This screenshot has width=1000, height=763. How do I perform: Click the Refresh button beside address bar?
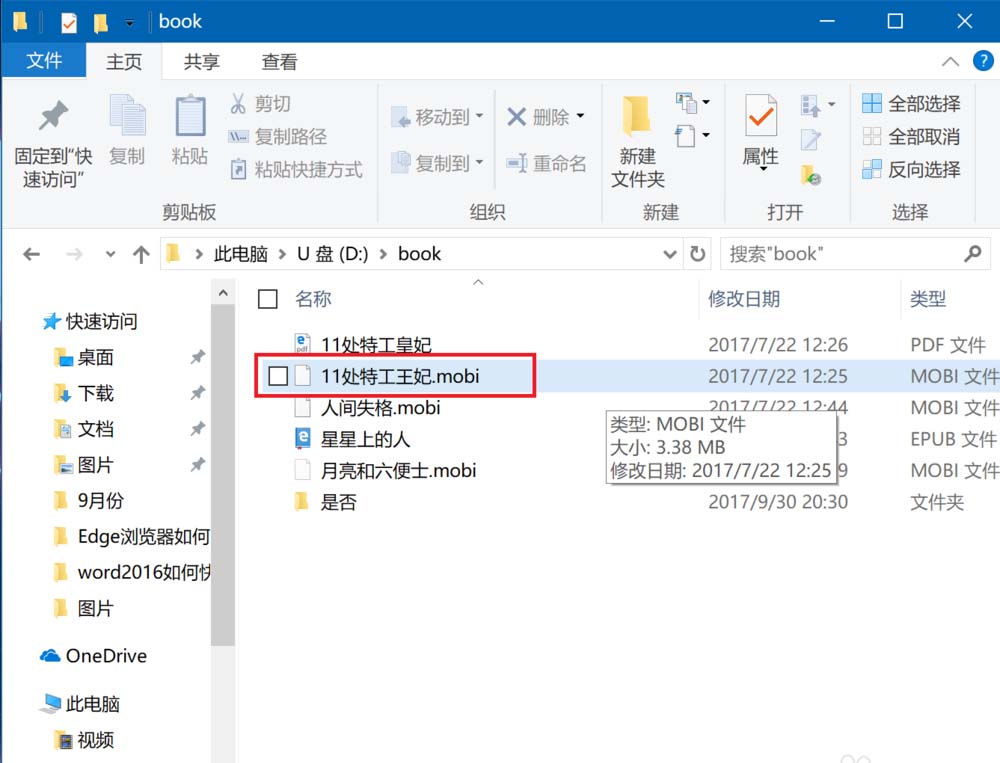click(698, 254)
